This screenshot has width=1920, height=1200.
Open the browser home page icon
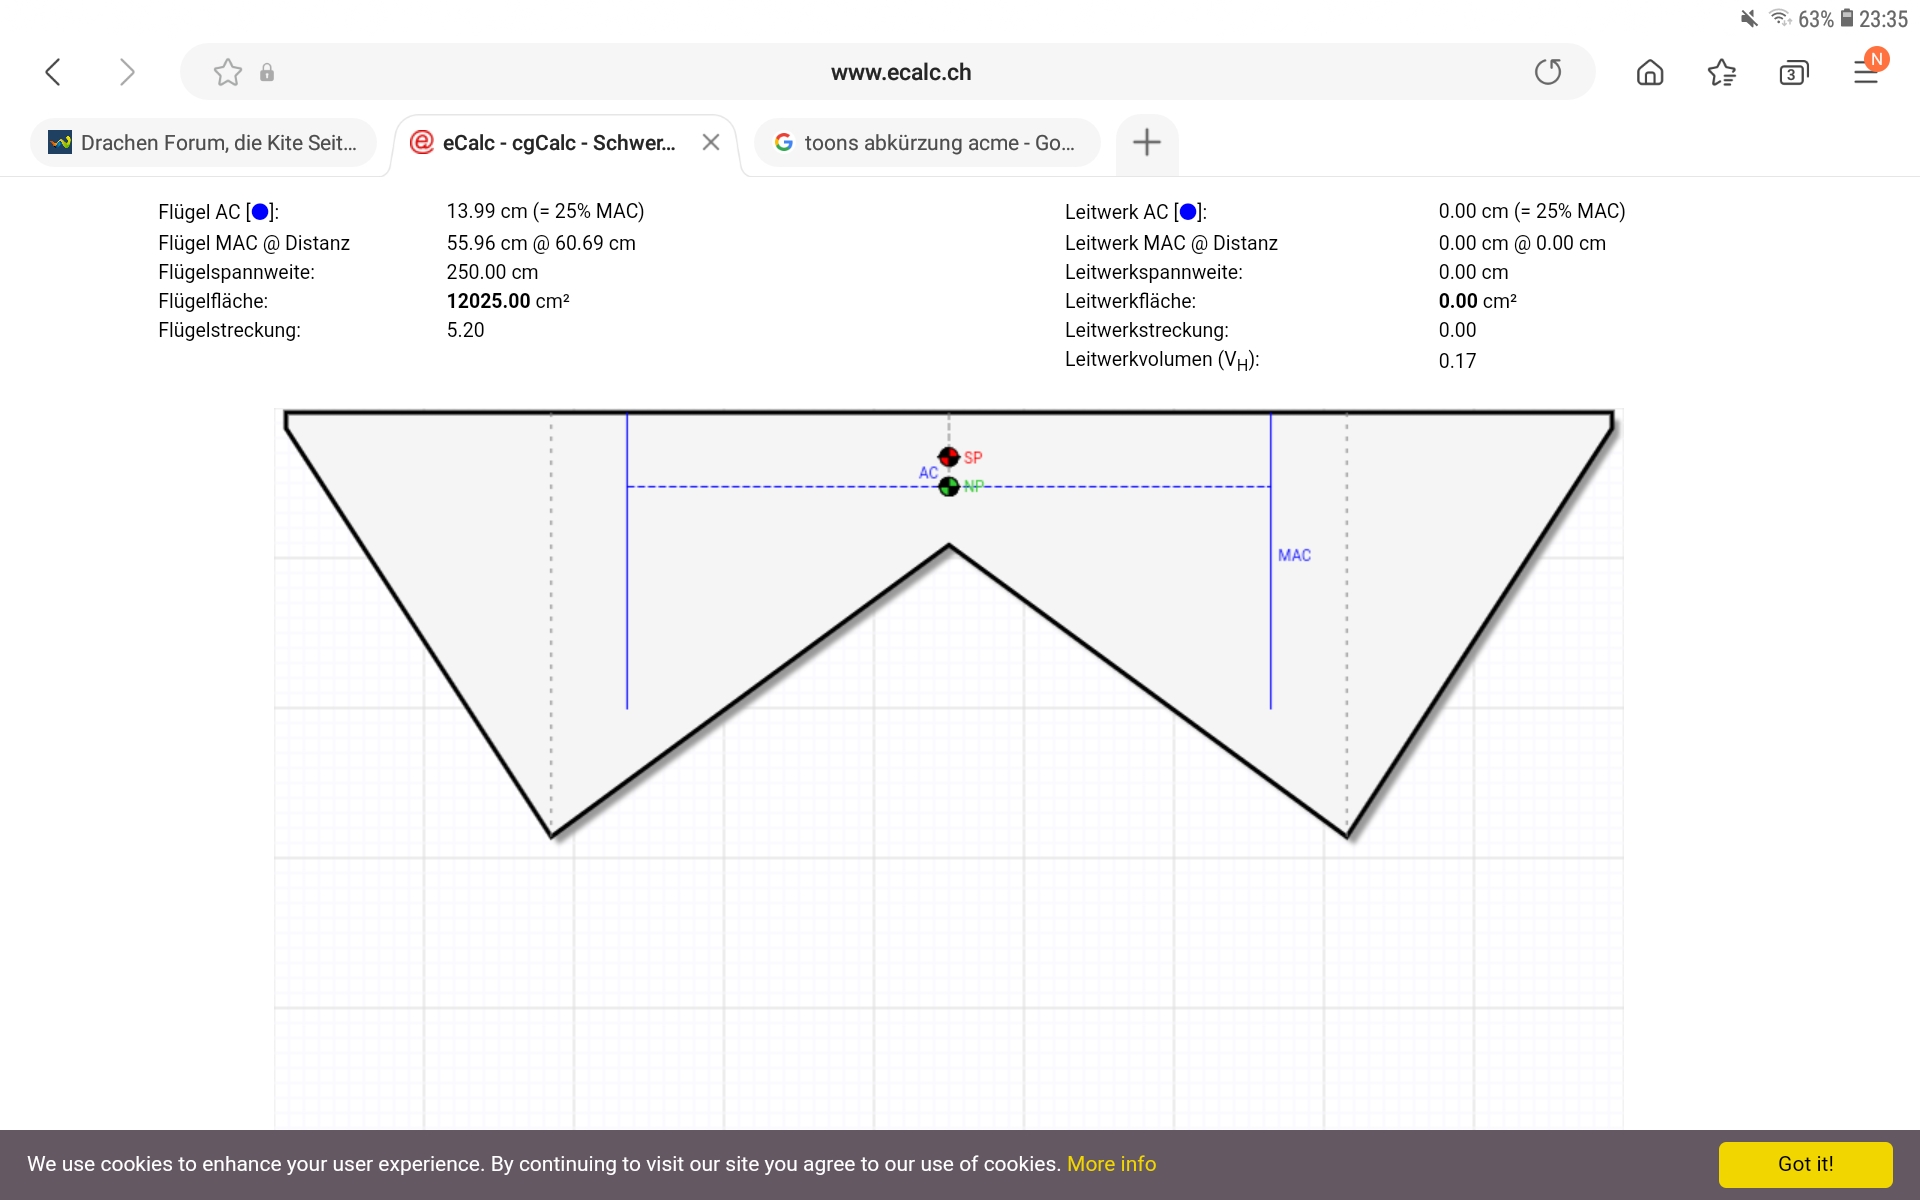(1650, 72)
